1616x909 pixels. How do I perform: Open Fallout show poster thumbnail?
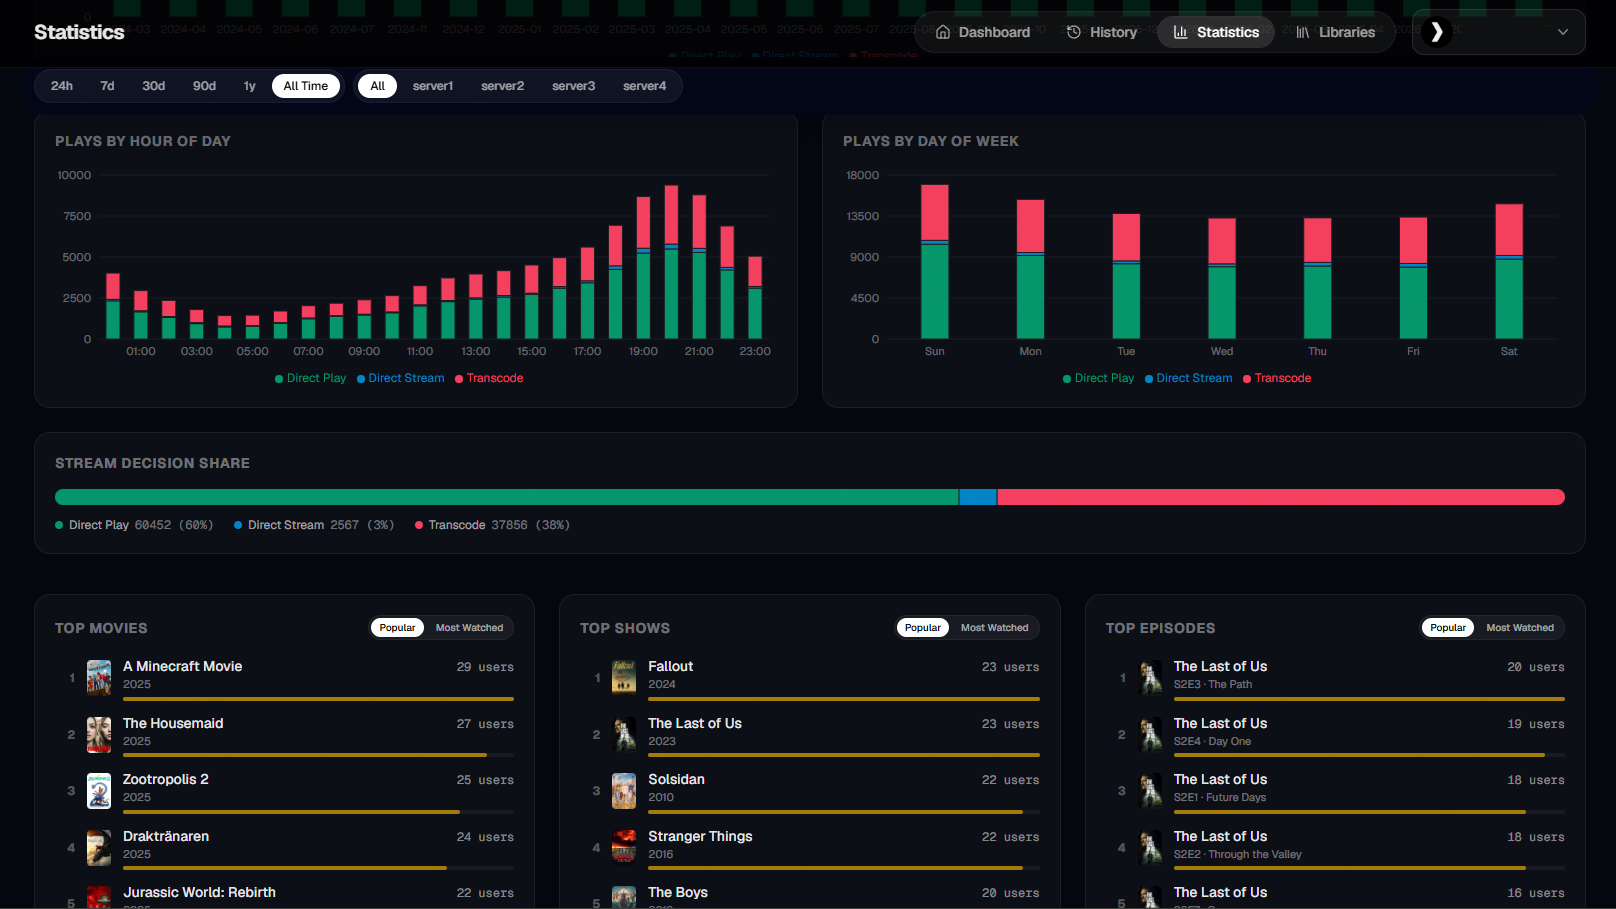pos(624,677)
